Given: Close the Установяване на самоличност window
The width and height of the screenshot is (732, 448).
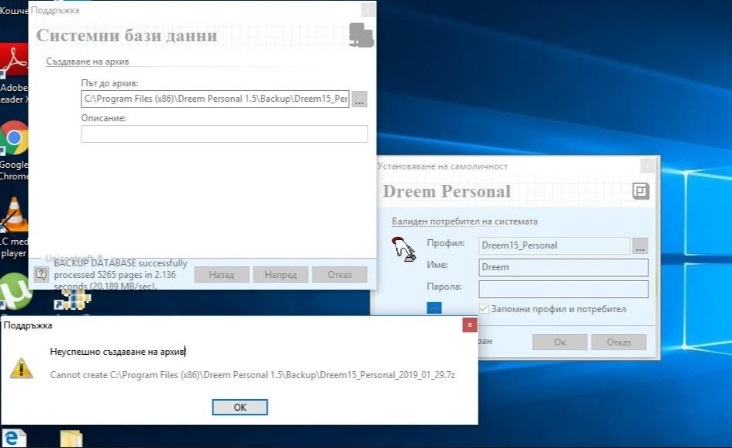Looking at the screenshot, I should pos(648,165).
